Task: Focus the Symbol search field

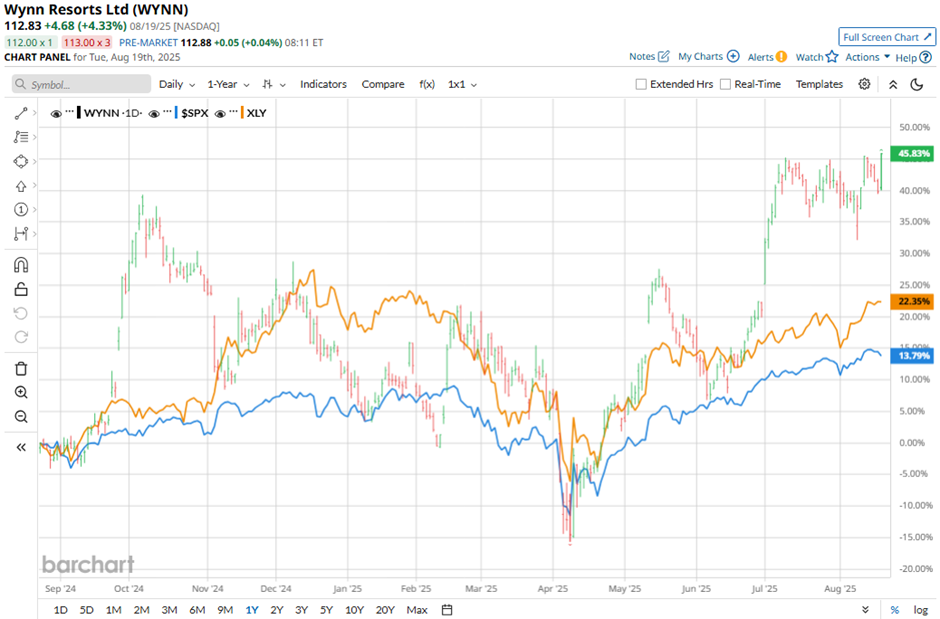Action: 82,84
